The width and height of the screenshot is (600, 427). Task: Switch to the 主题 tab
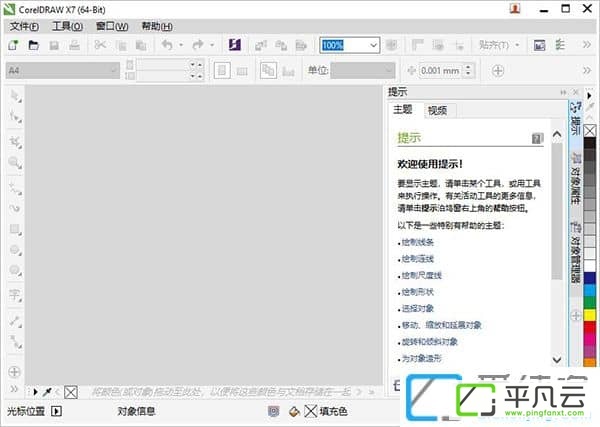click(403, 110)
